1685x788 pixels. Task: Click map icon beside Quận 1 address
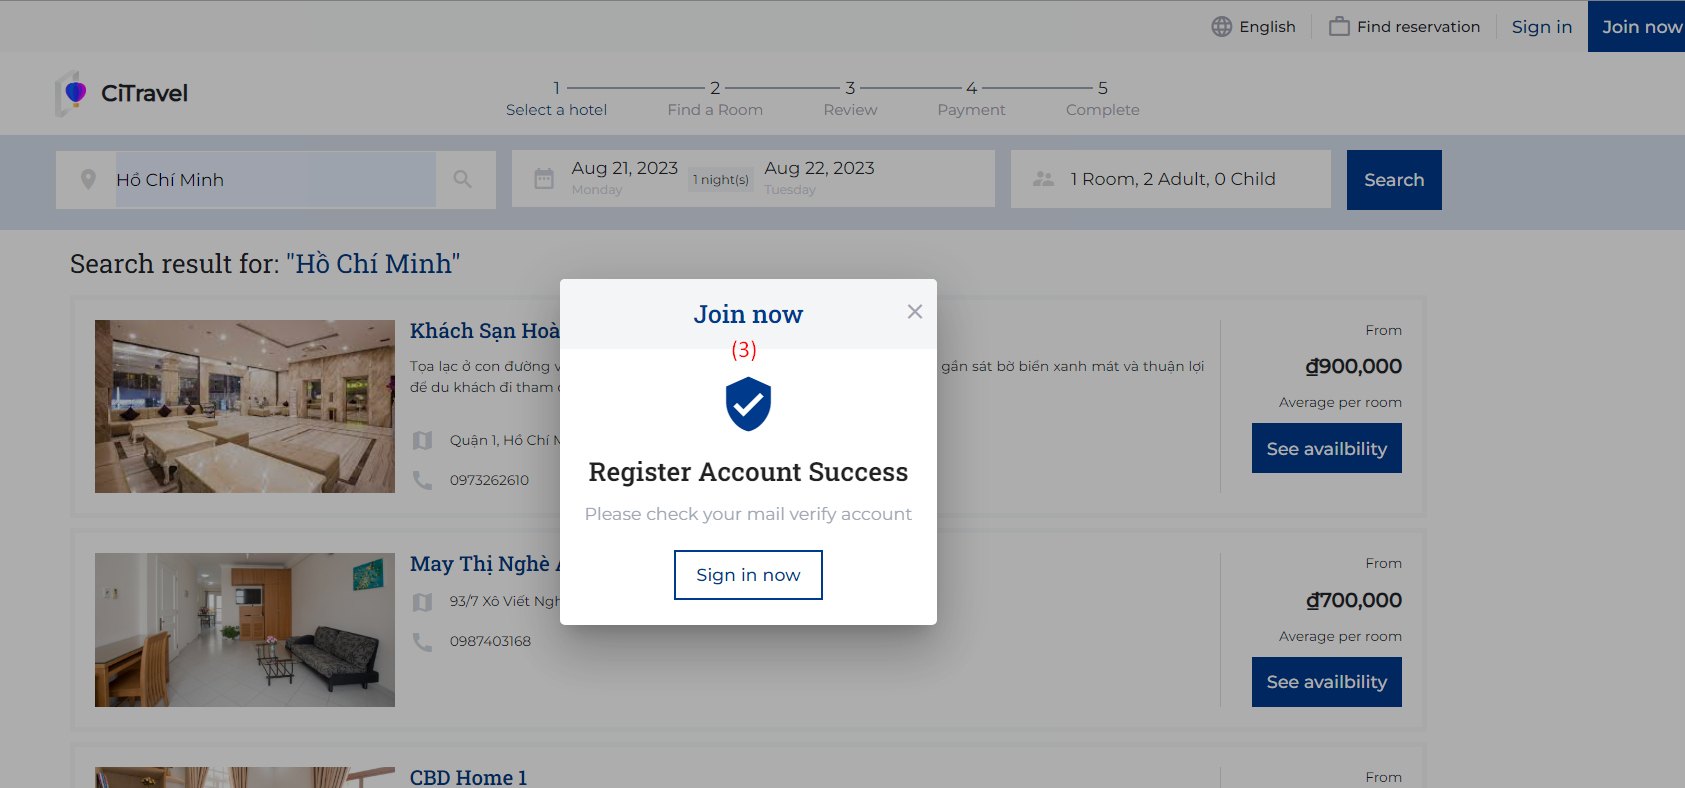point(423,440)
